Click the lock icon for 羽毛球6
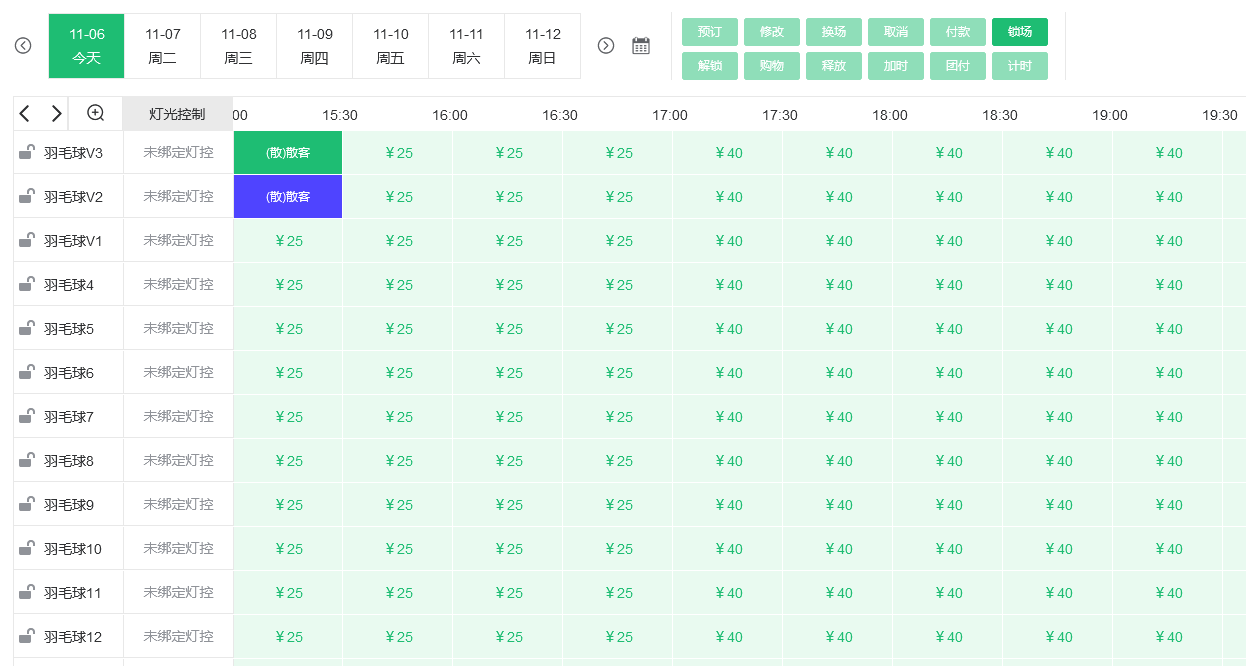Viewport: 1246px width, 666px height. click(x=27, y=372)
